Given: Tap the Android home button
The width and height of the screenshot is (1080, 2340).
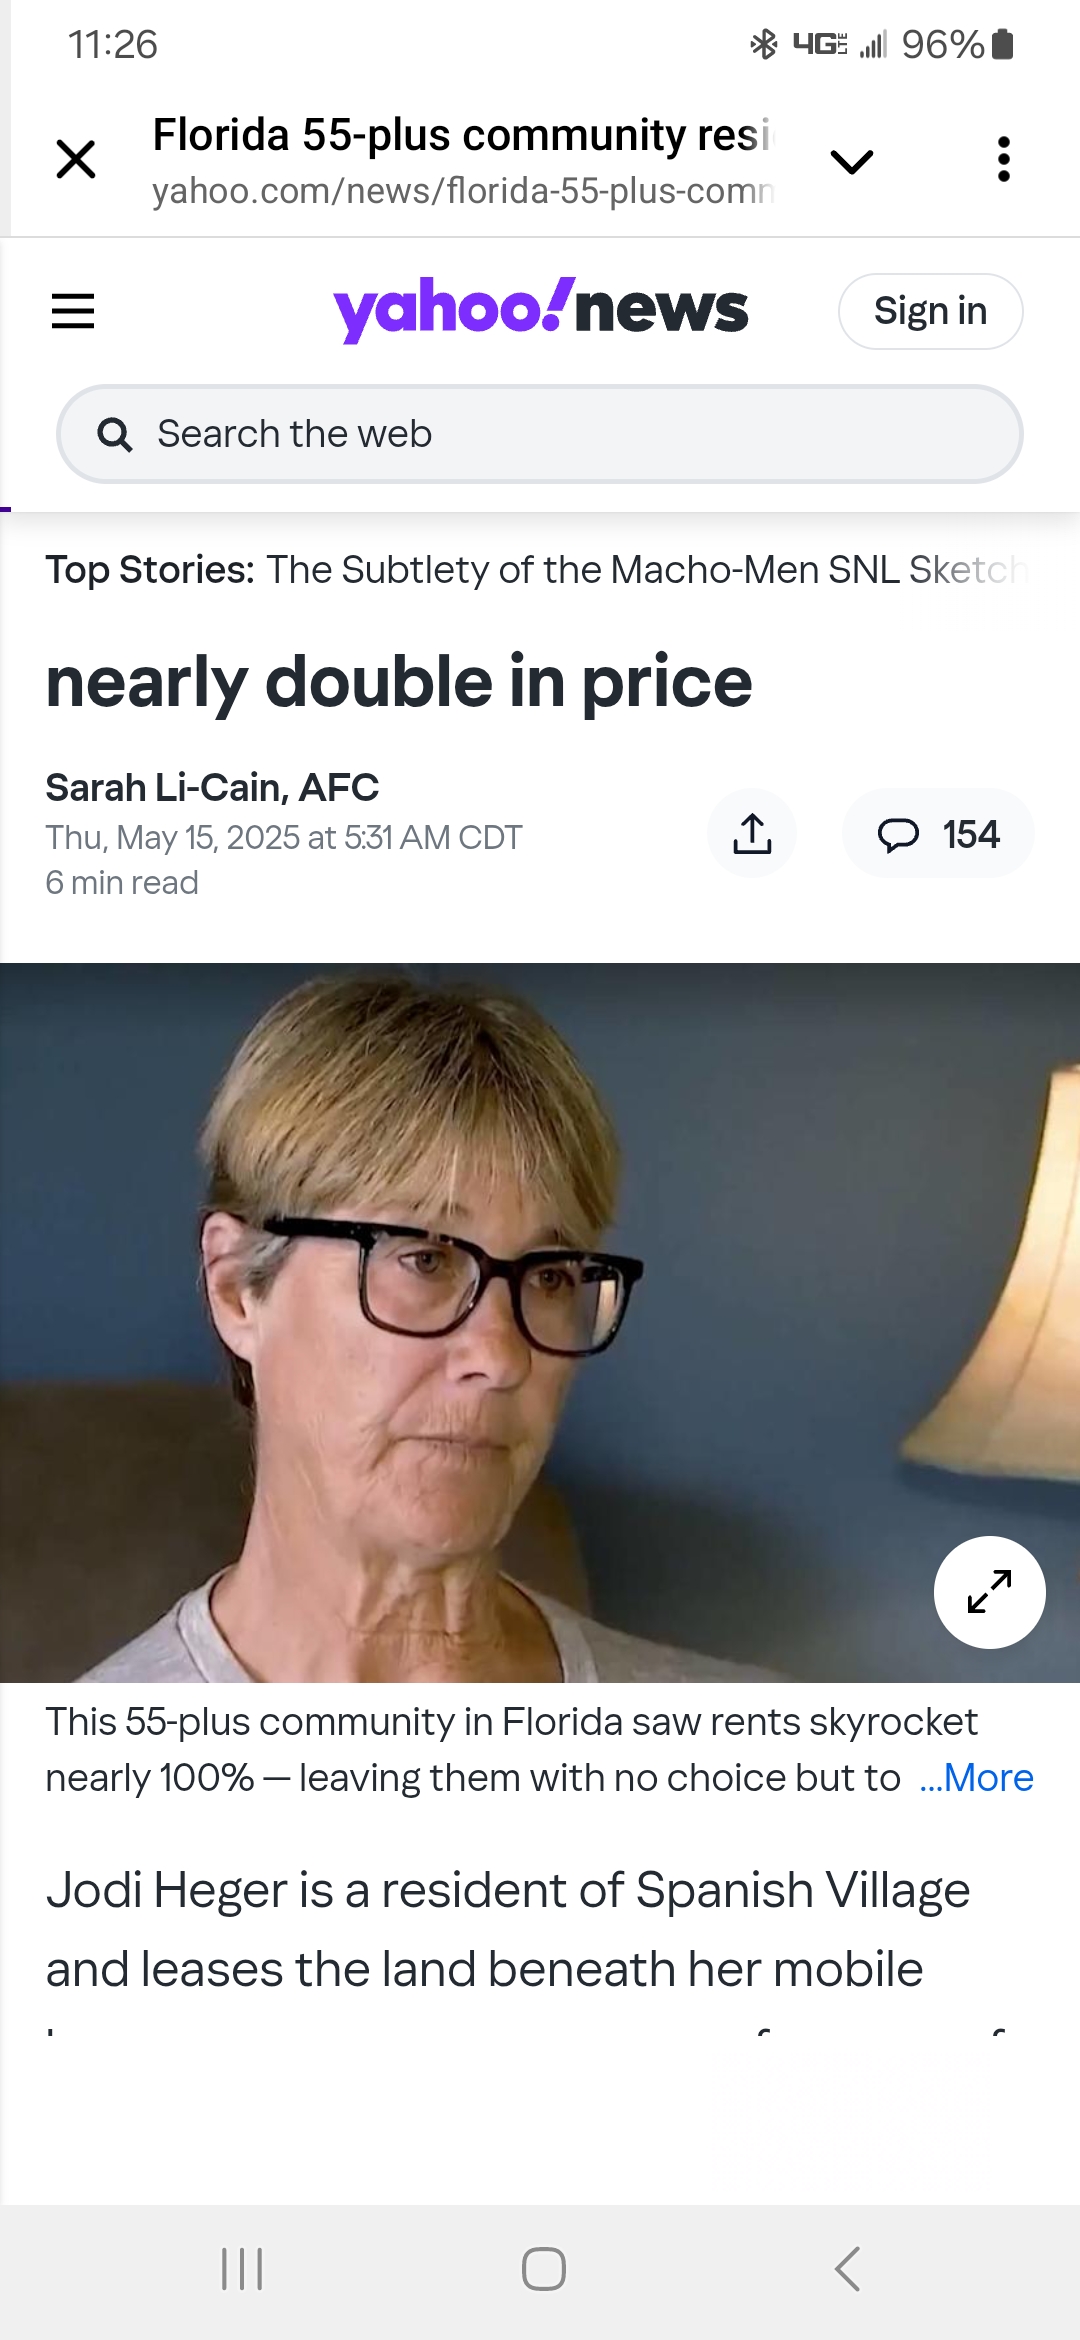Looking at the screenshot, I should (x=544, y=2269).
